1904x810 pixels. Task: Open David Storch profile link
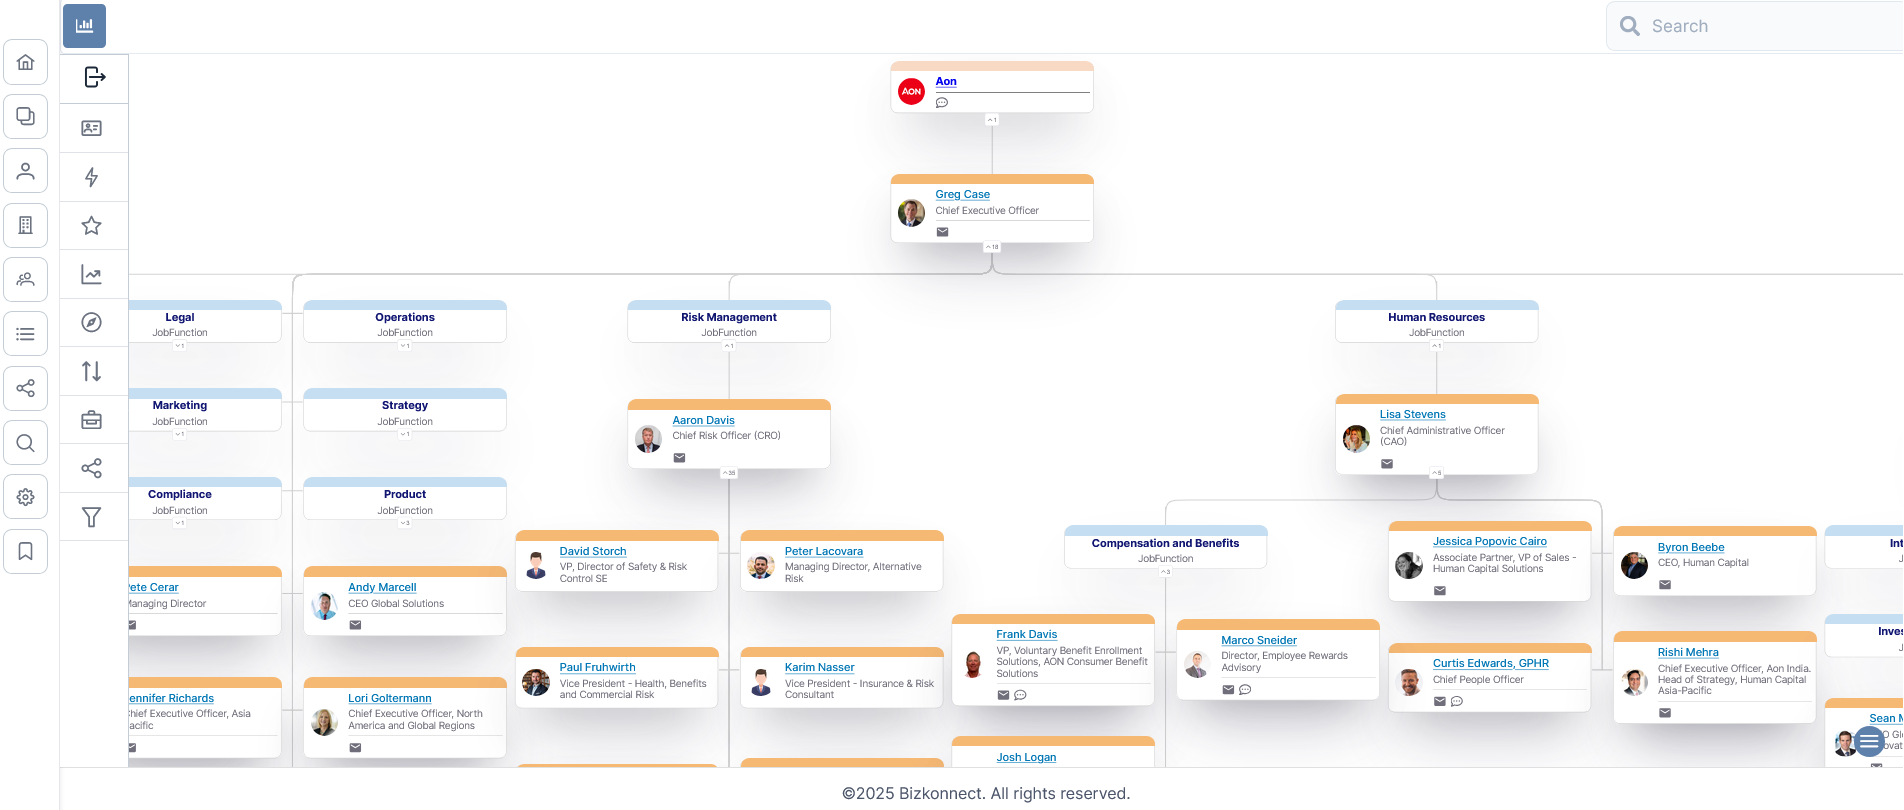coord(593,551)
